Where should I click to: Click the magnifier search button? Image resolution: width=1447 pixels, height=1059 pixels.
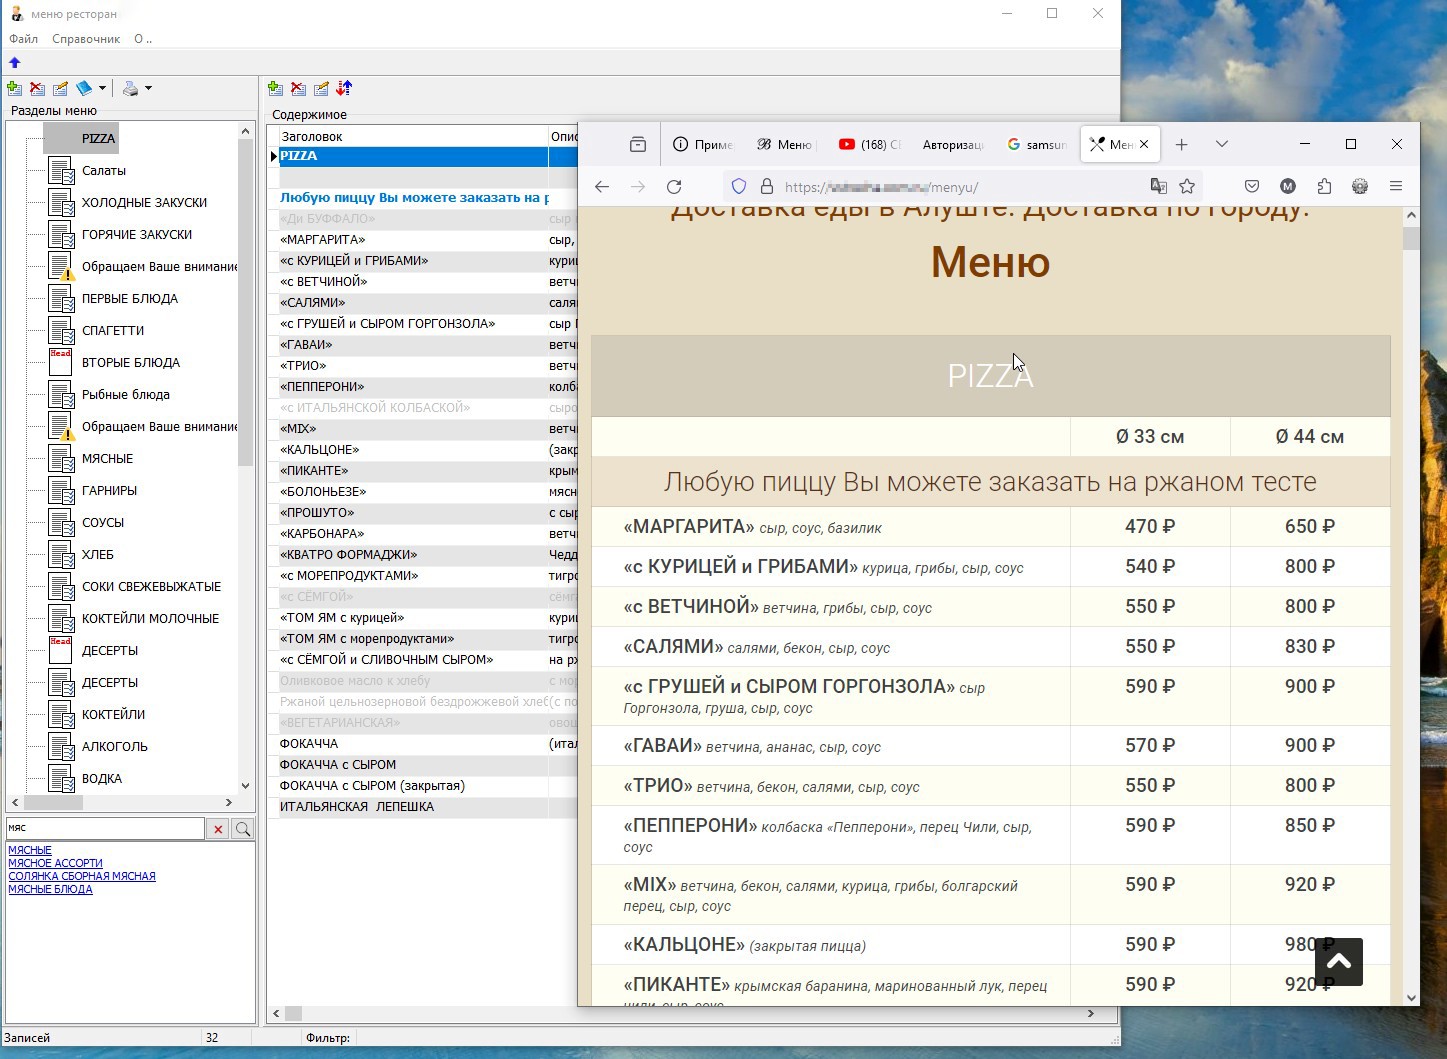[242, 829]
